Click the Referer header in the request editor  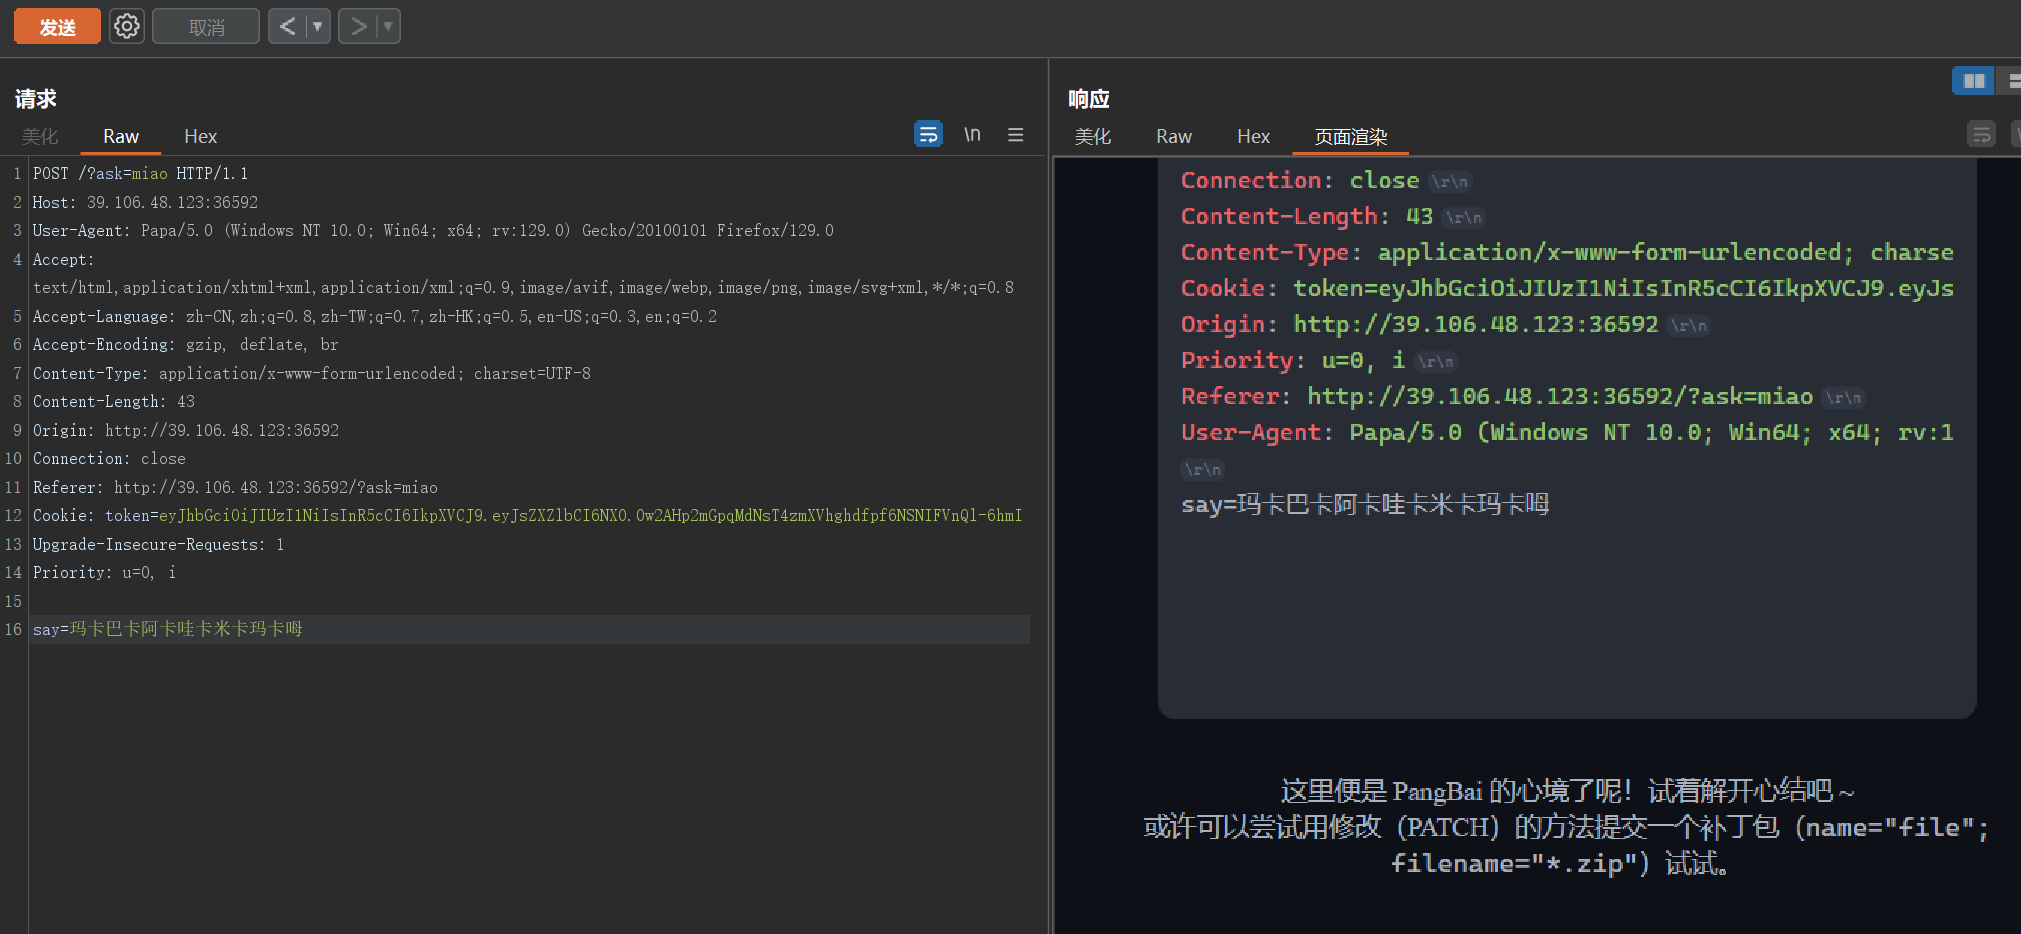coord(235,487)
